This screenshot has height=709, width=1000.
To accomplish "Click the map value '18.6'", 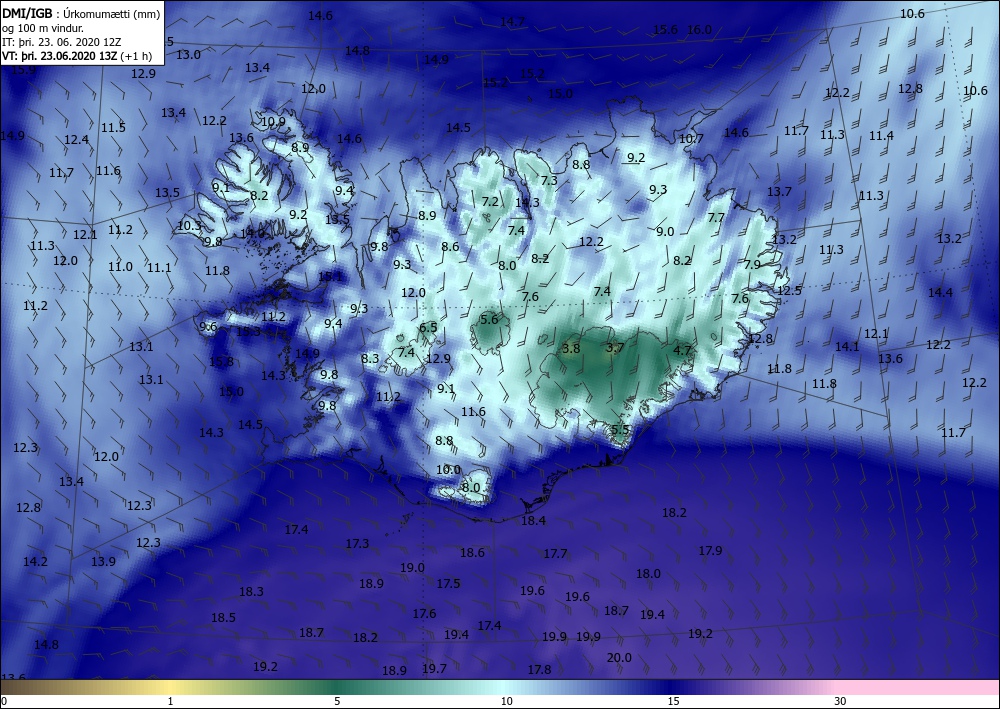I will pos(473,552).
